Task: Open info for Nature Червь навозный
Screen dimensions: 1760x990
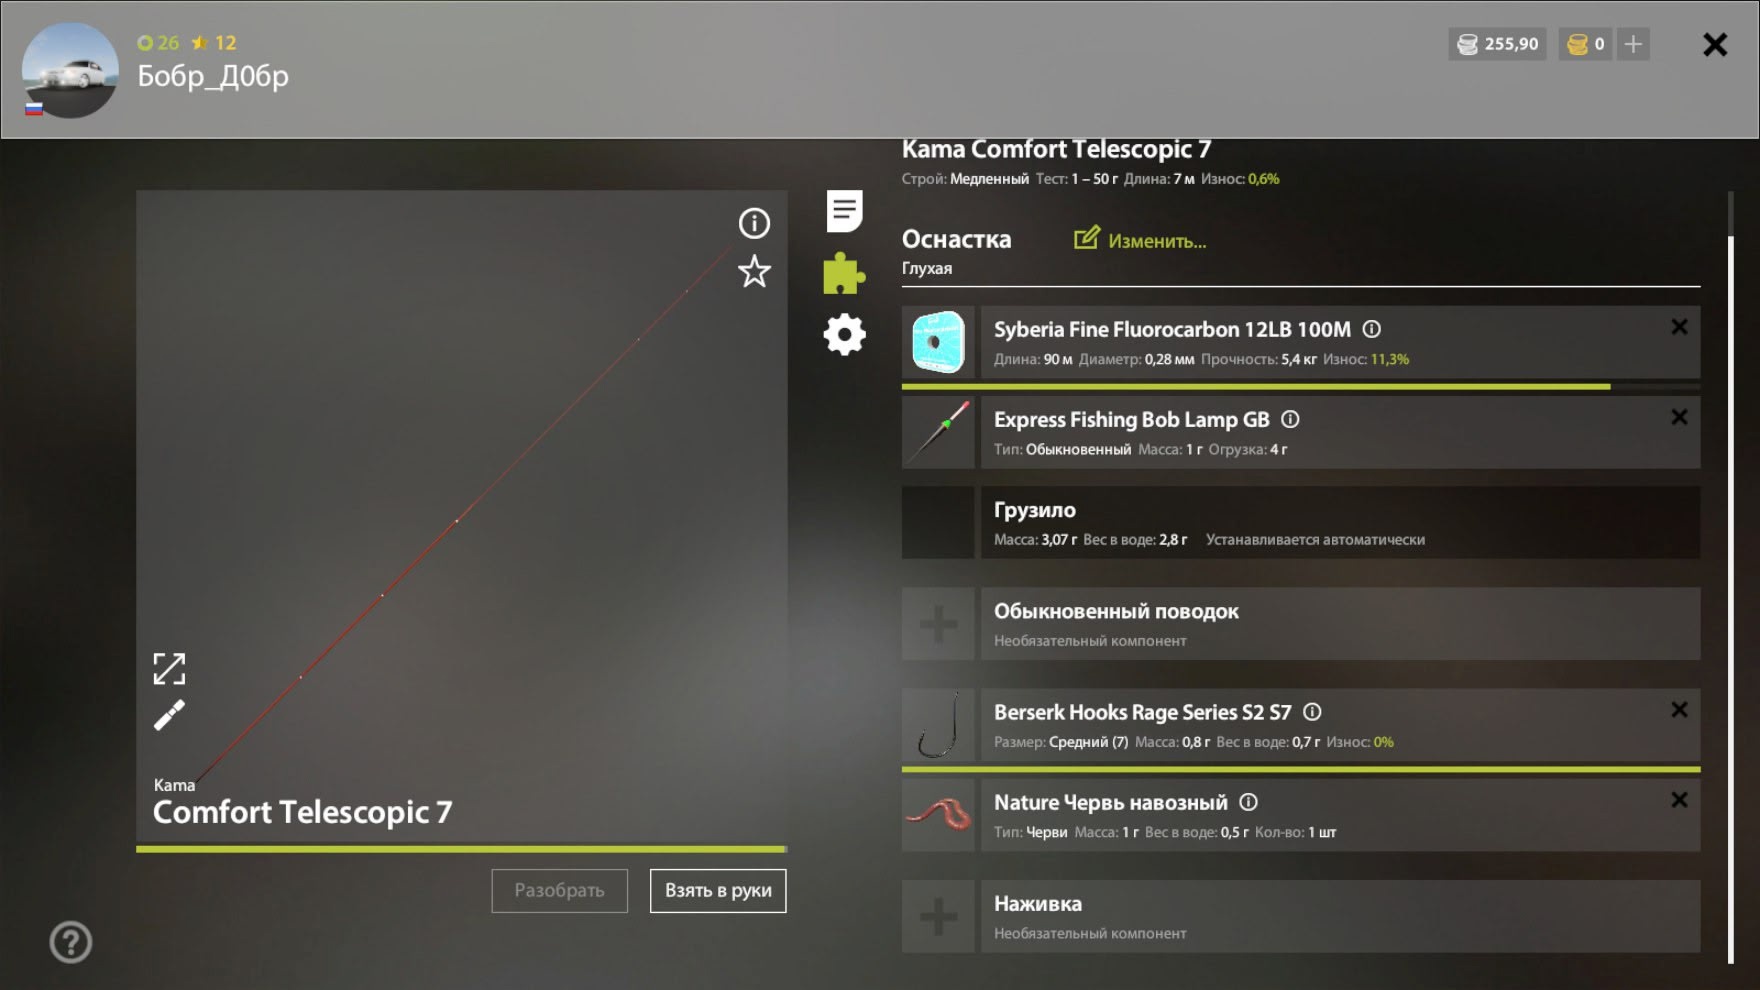Action: pyautogui.click(x=1248, y=802)
